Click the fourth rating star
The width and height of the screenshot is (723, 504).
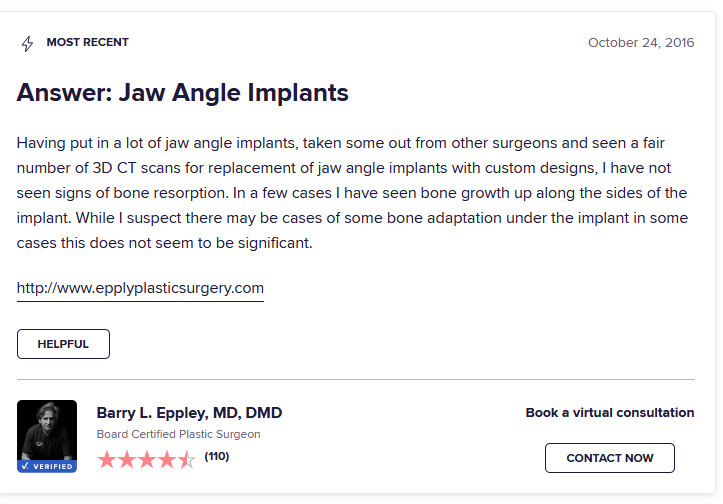(x=167, y=460)
